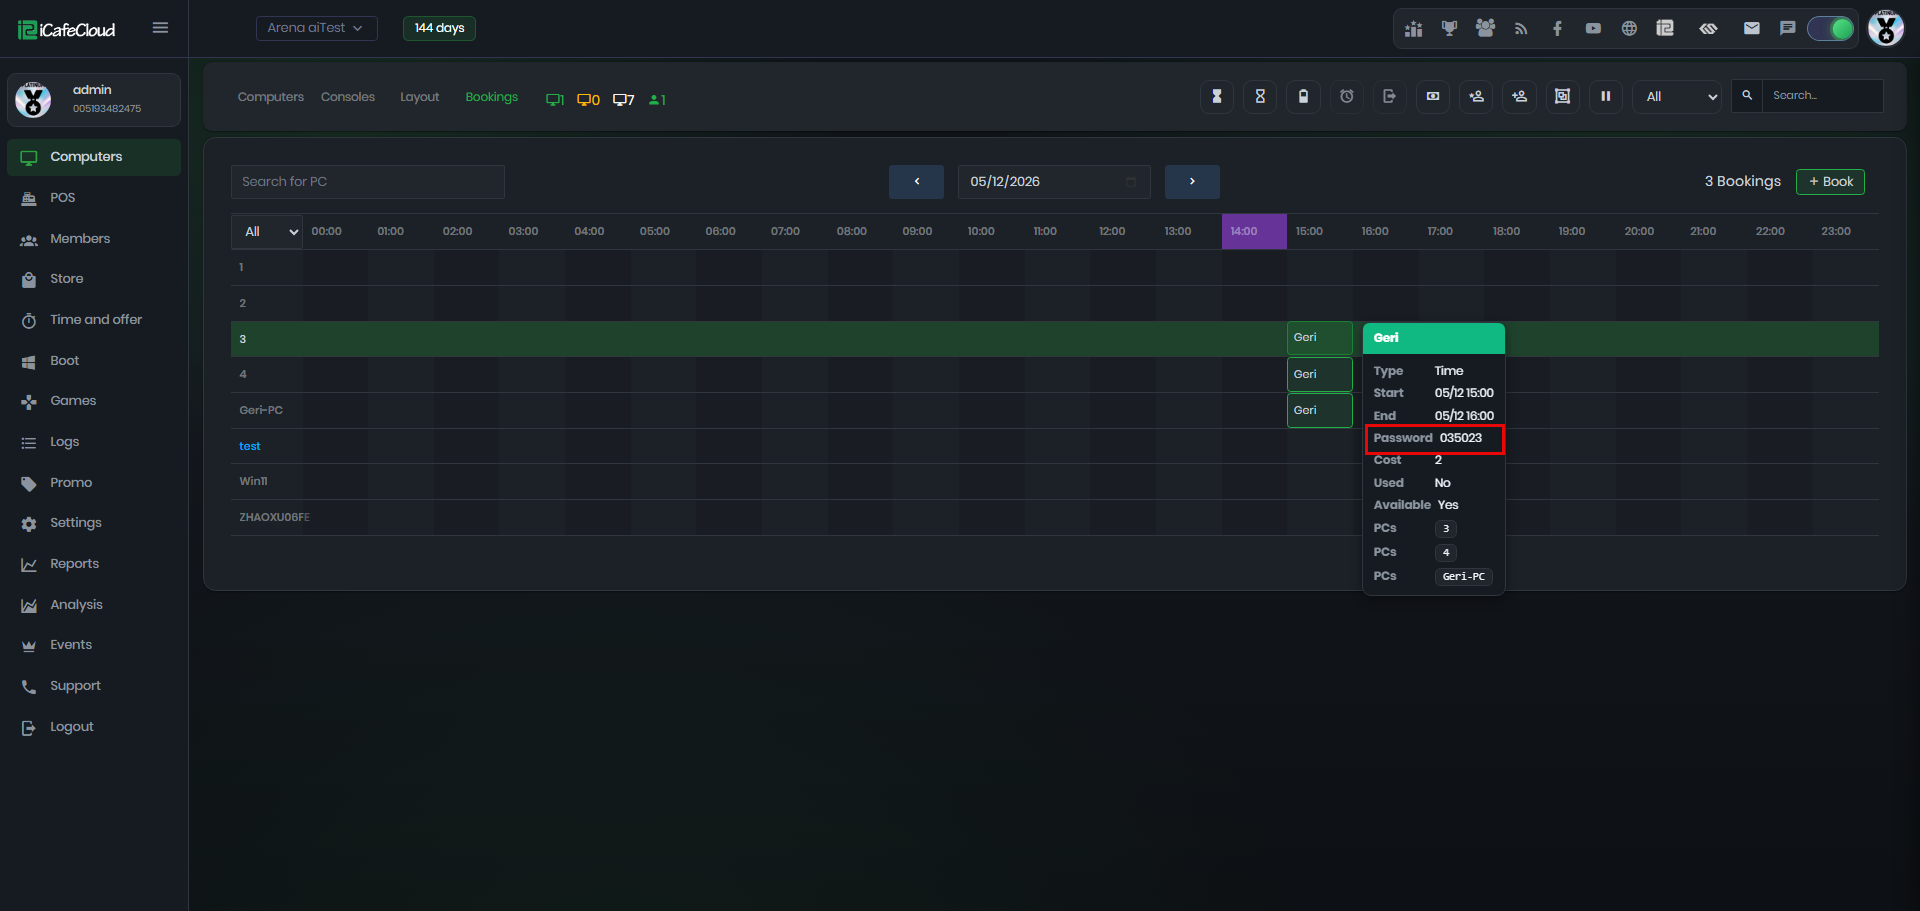Open Games in the sidebar

94,401
